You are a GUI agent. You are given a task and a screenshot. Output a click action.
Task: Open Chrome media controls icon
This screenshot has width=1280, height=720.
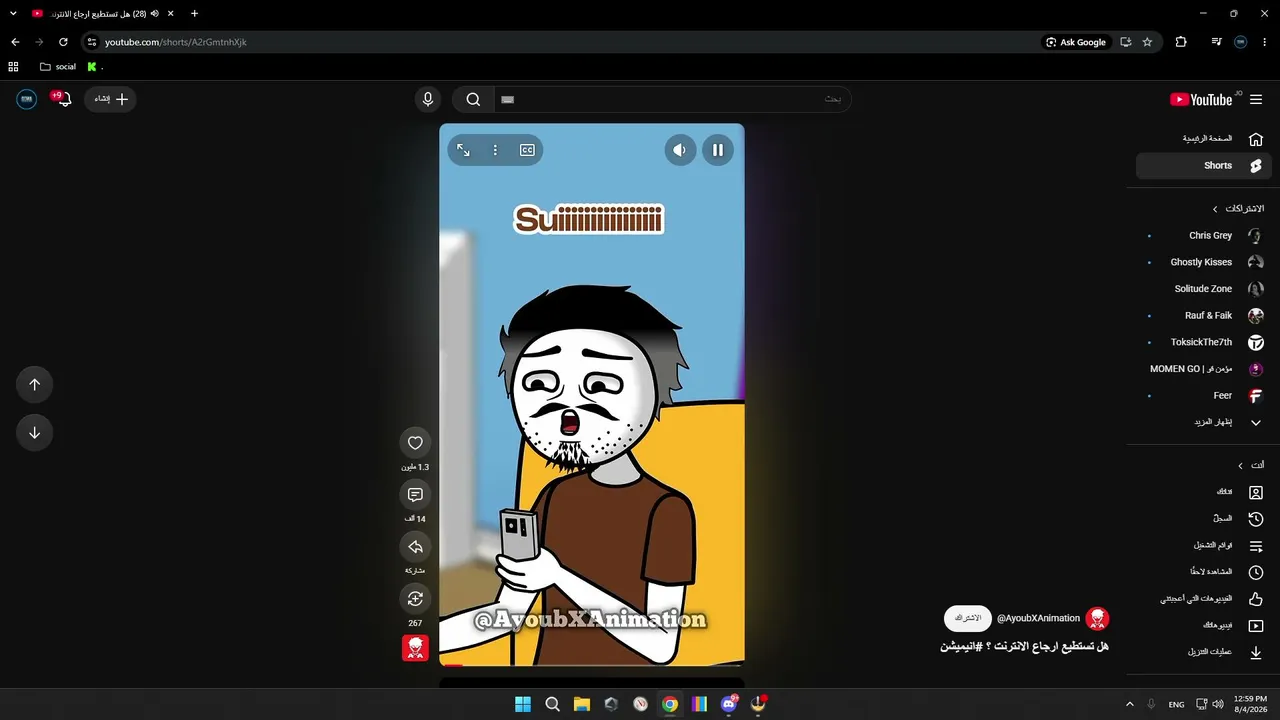pos(1216,42)
